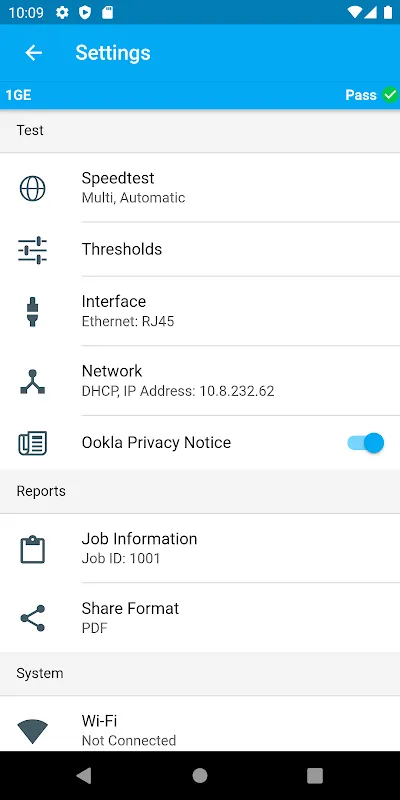Tap the Interface Ethernet plug icon

coord(33,311)
